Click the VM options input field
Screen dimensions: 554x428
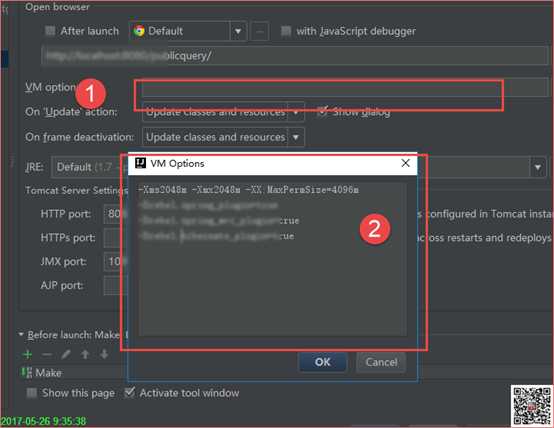pos(344,88)
